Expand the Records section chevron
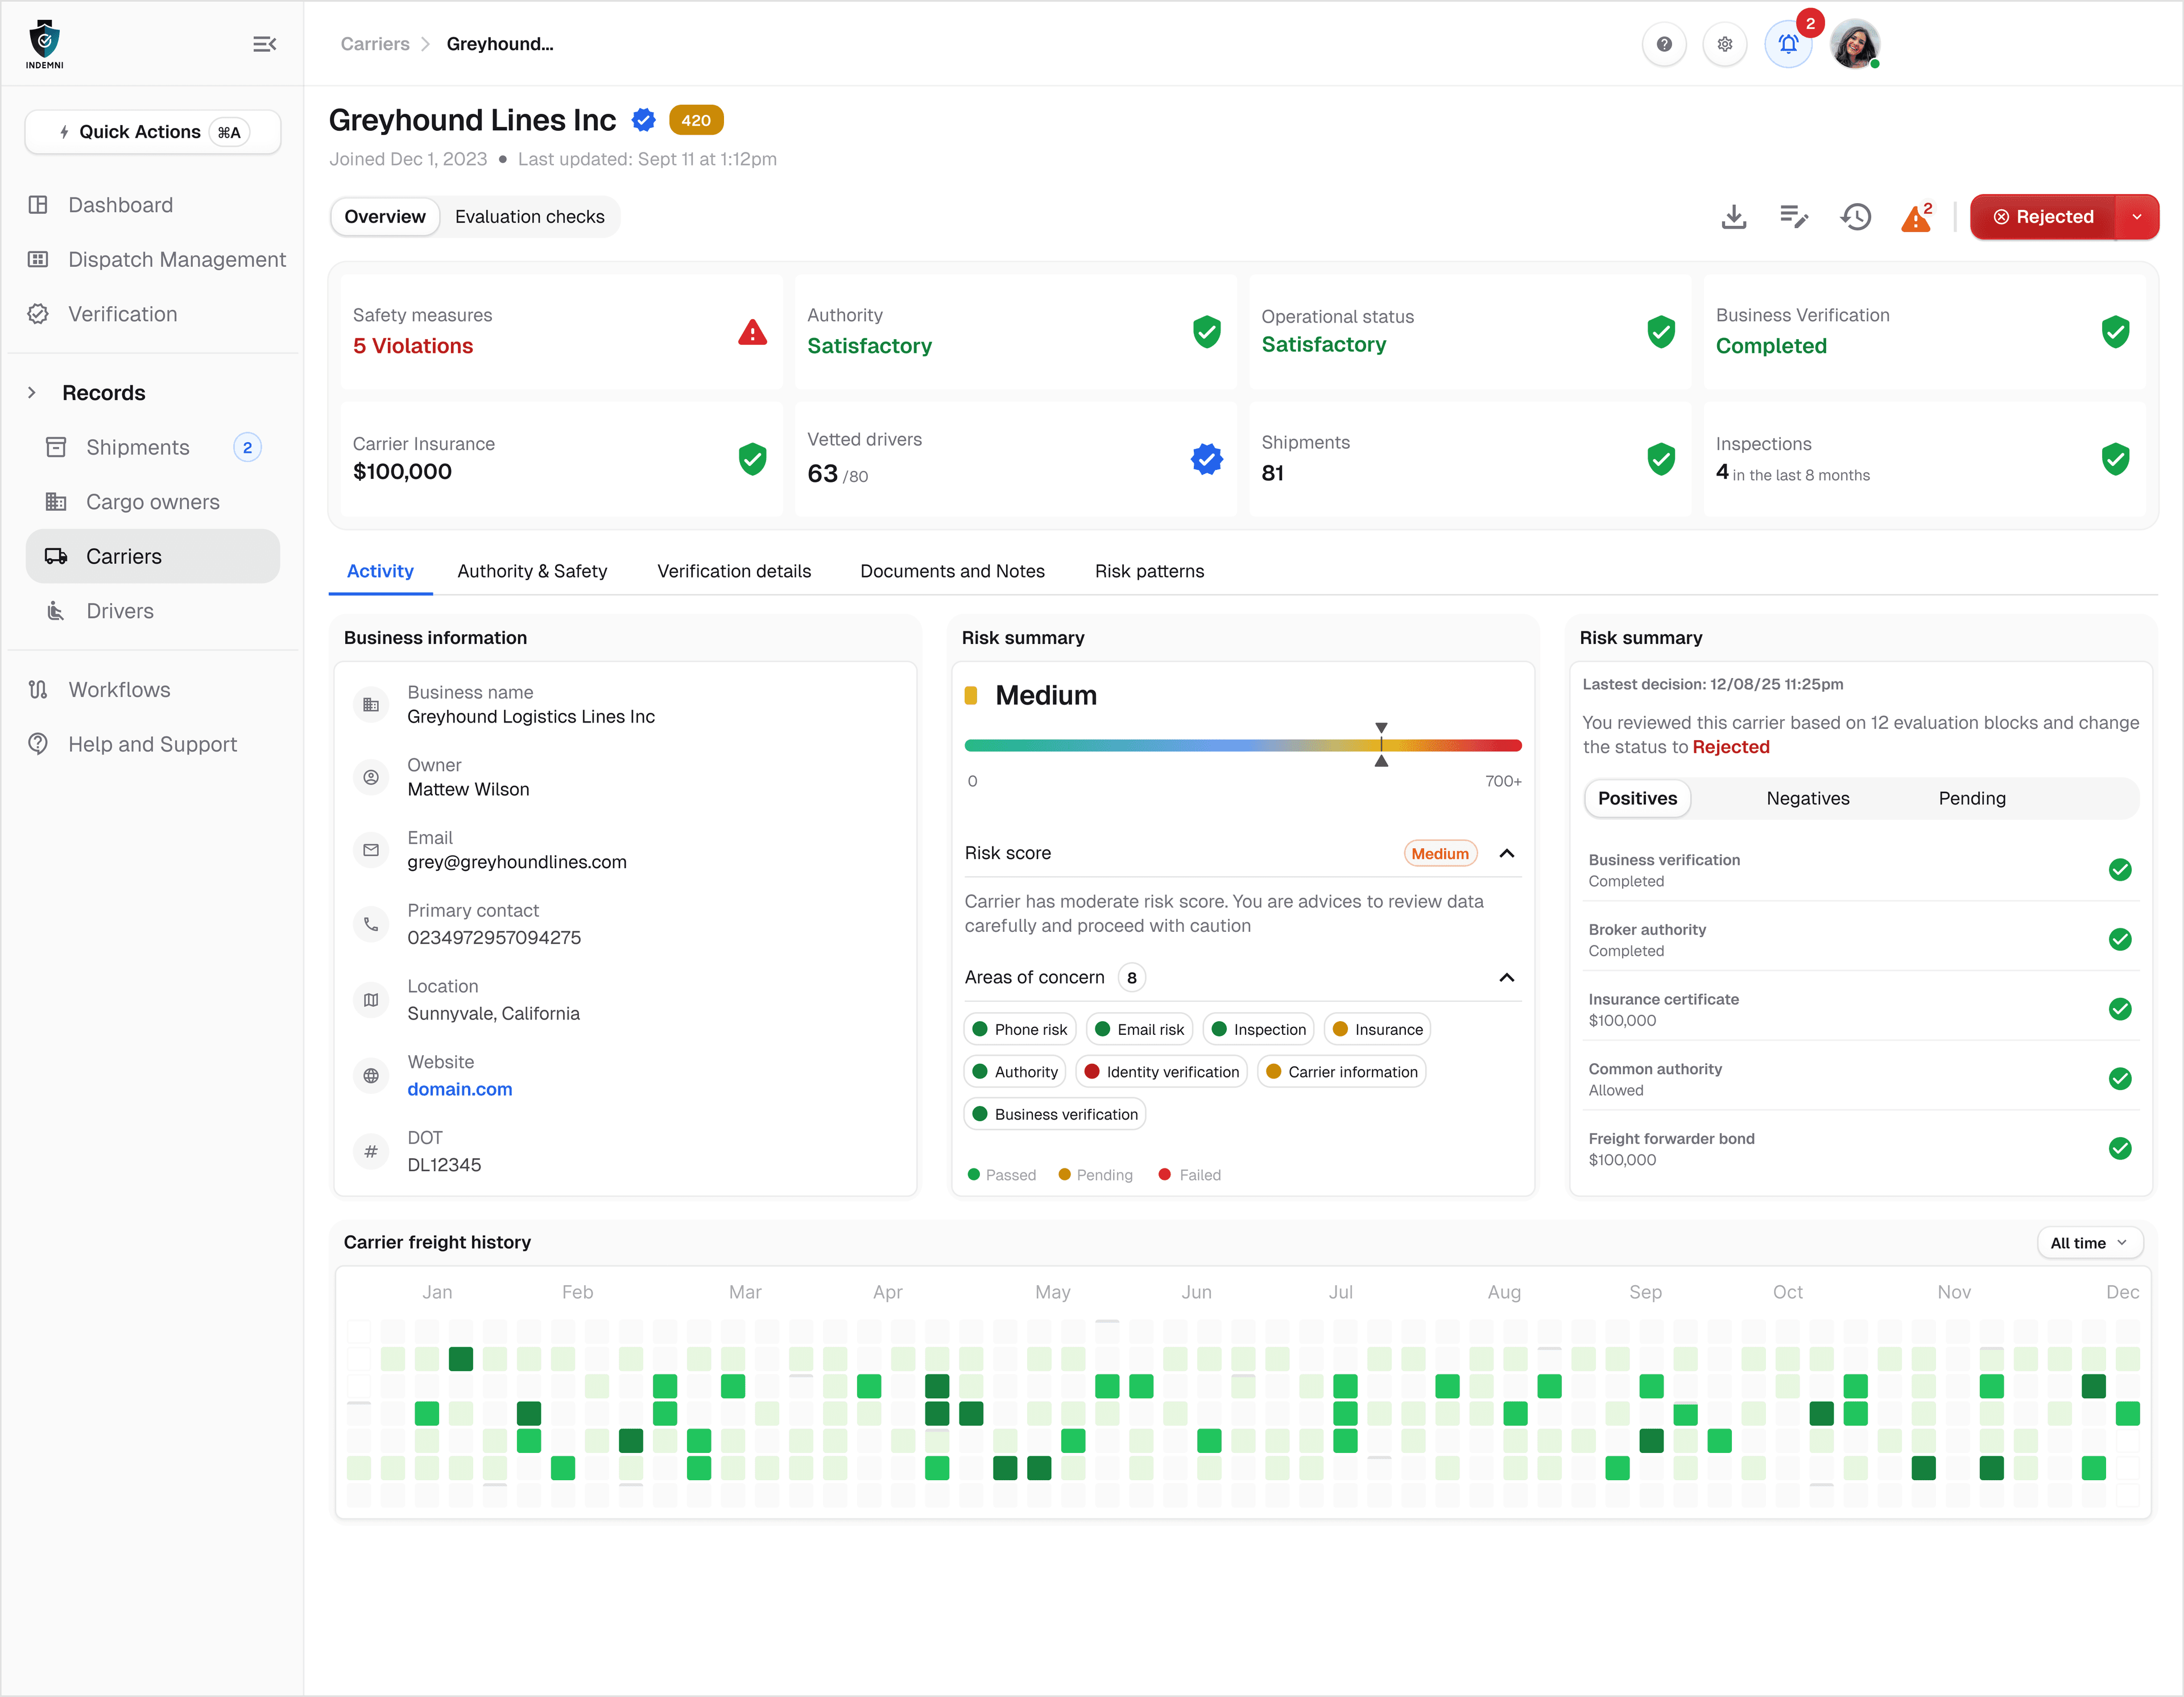Image resolution: width=2184 pixels, height=1697 pixels. 32,393
